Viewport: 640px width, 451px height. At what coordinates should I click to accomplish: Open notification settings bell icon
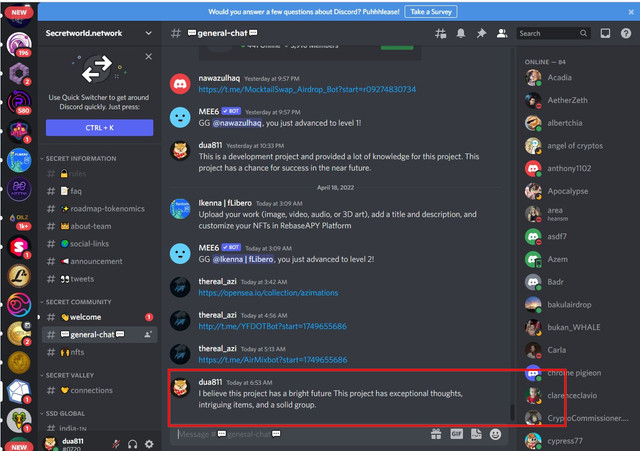pos(461,33)
